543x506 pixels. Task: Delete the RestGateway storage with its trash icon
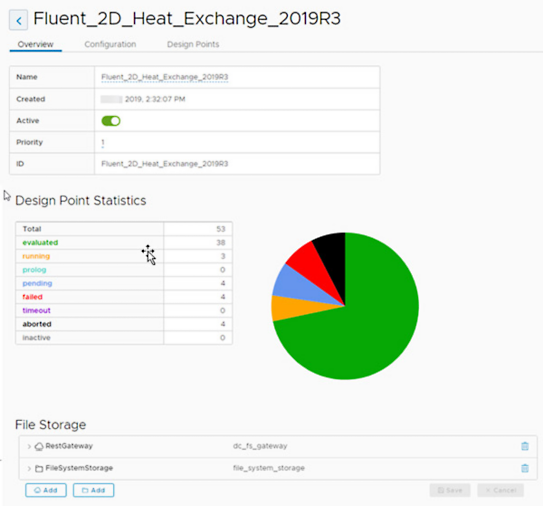point(525,446)
